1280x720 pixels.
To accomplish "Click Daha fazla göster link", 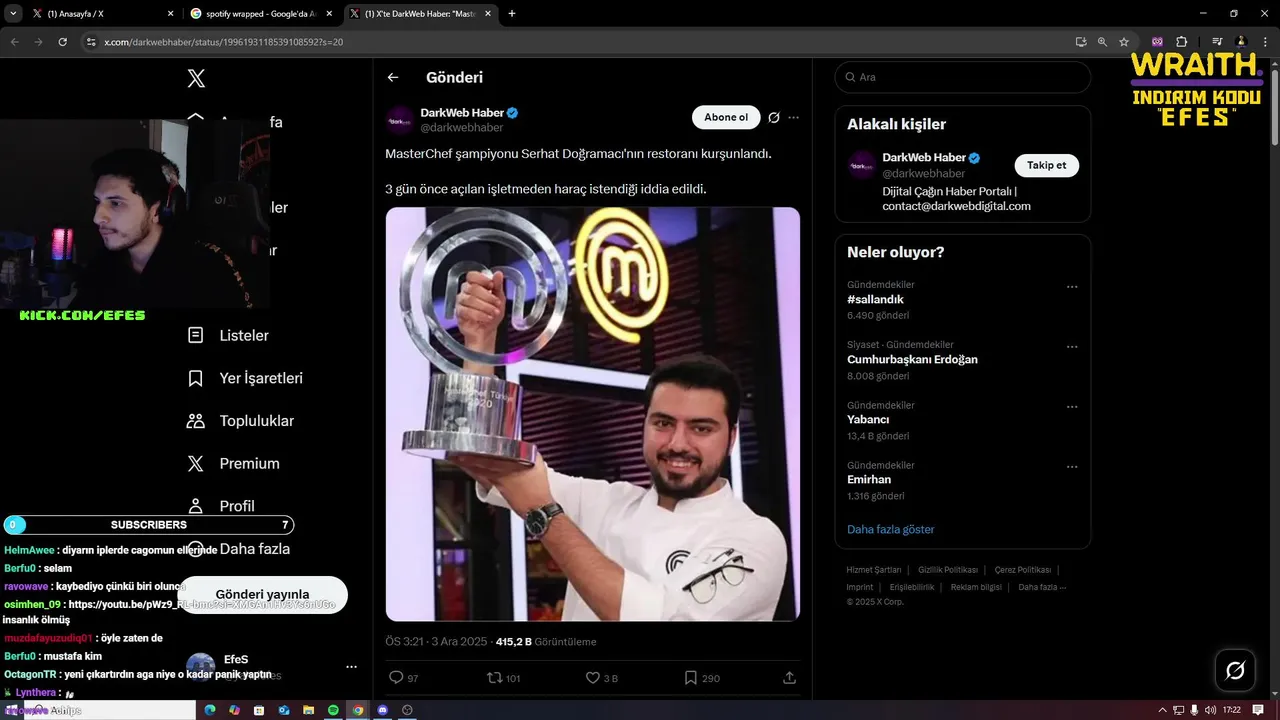I will 890,529.
